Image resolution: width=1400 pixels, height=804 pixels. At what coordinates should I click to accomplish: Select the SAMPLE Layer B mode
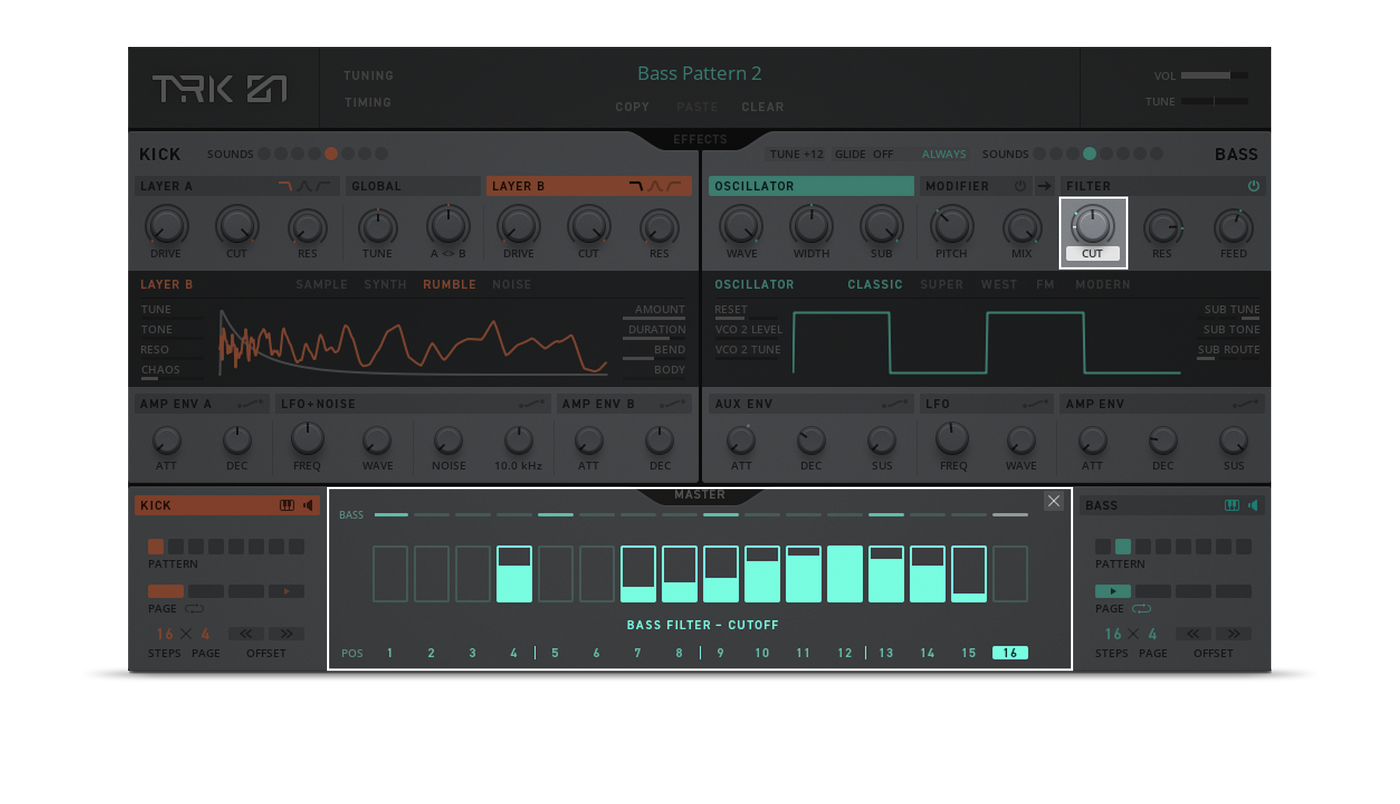coord(322,285)
